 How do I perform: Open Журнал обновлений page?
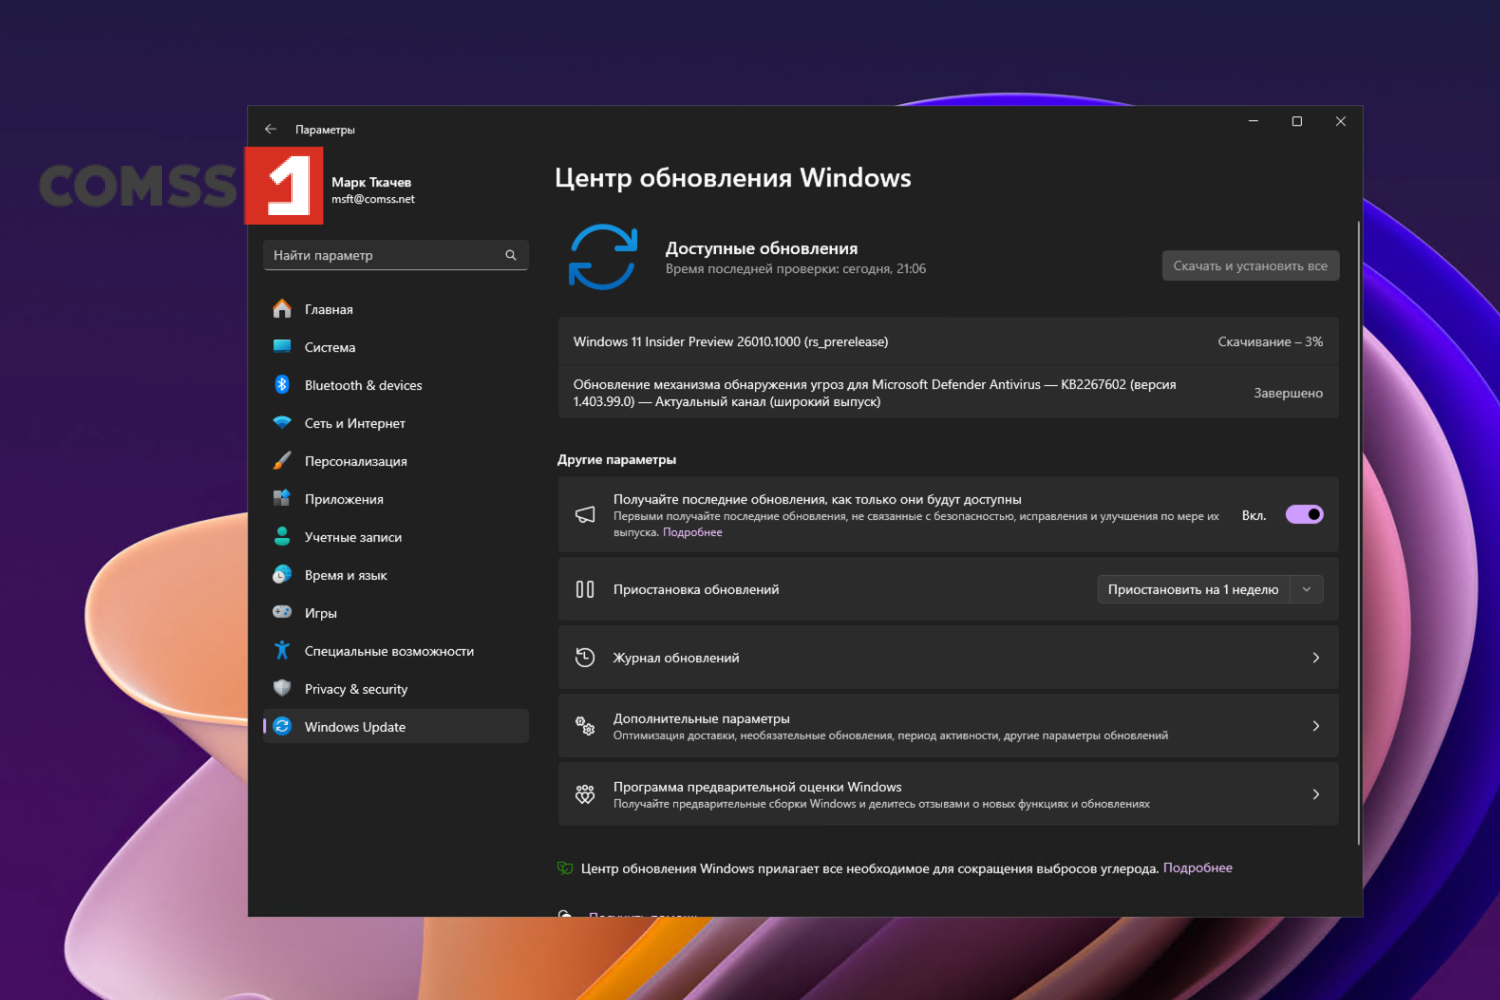(x=948, y=657)
